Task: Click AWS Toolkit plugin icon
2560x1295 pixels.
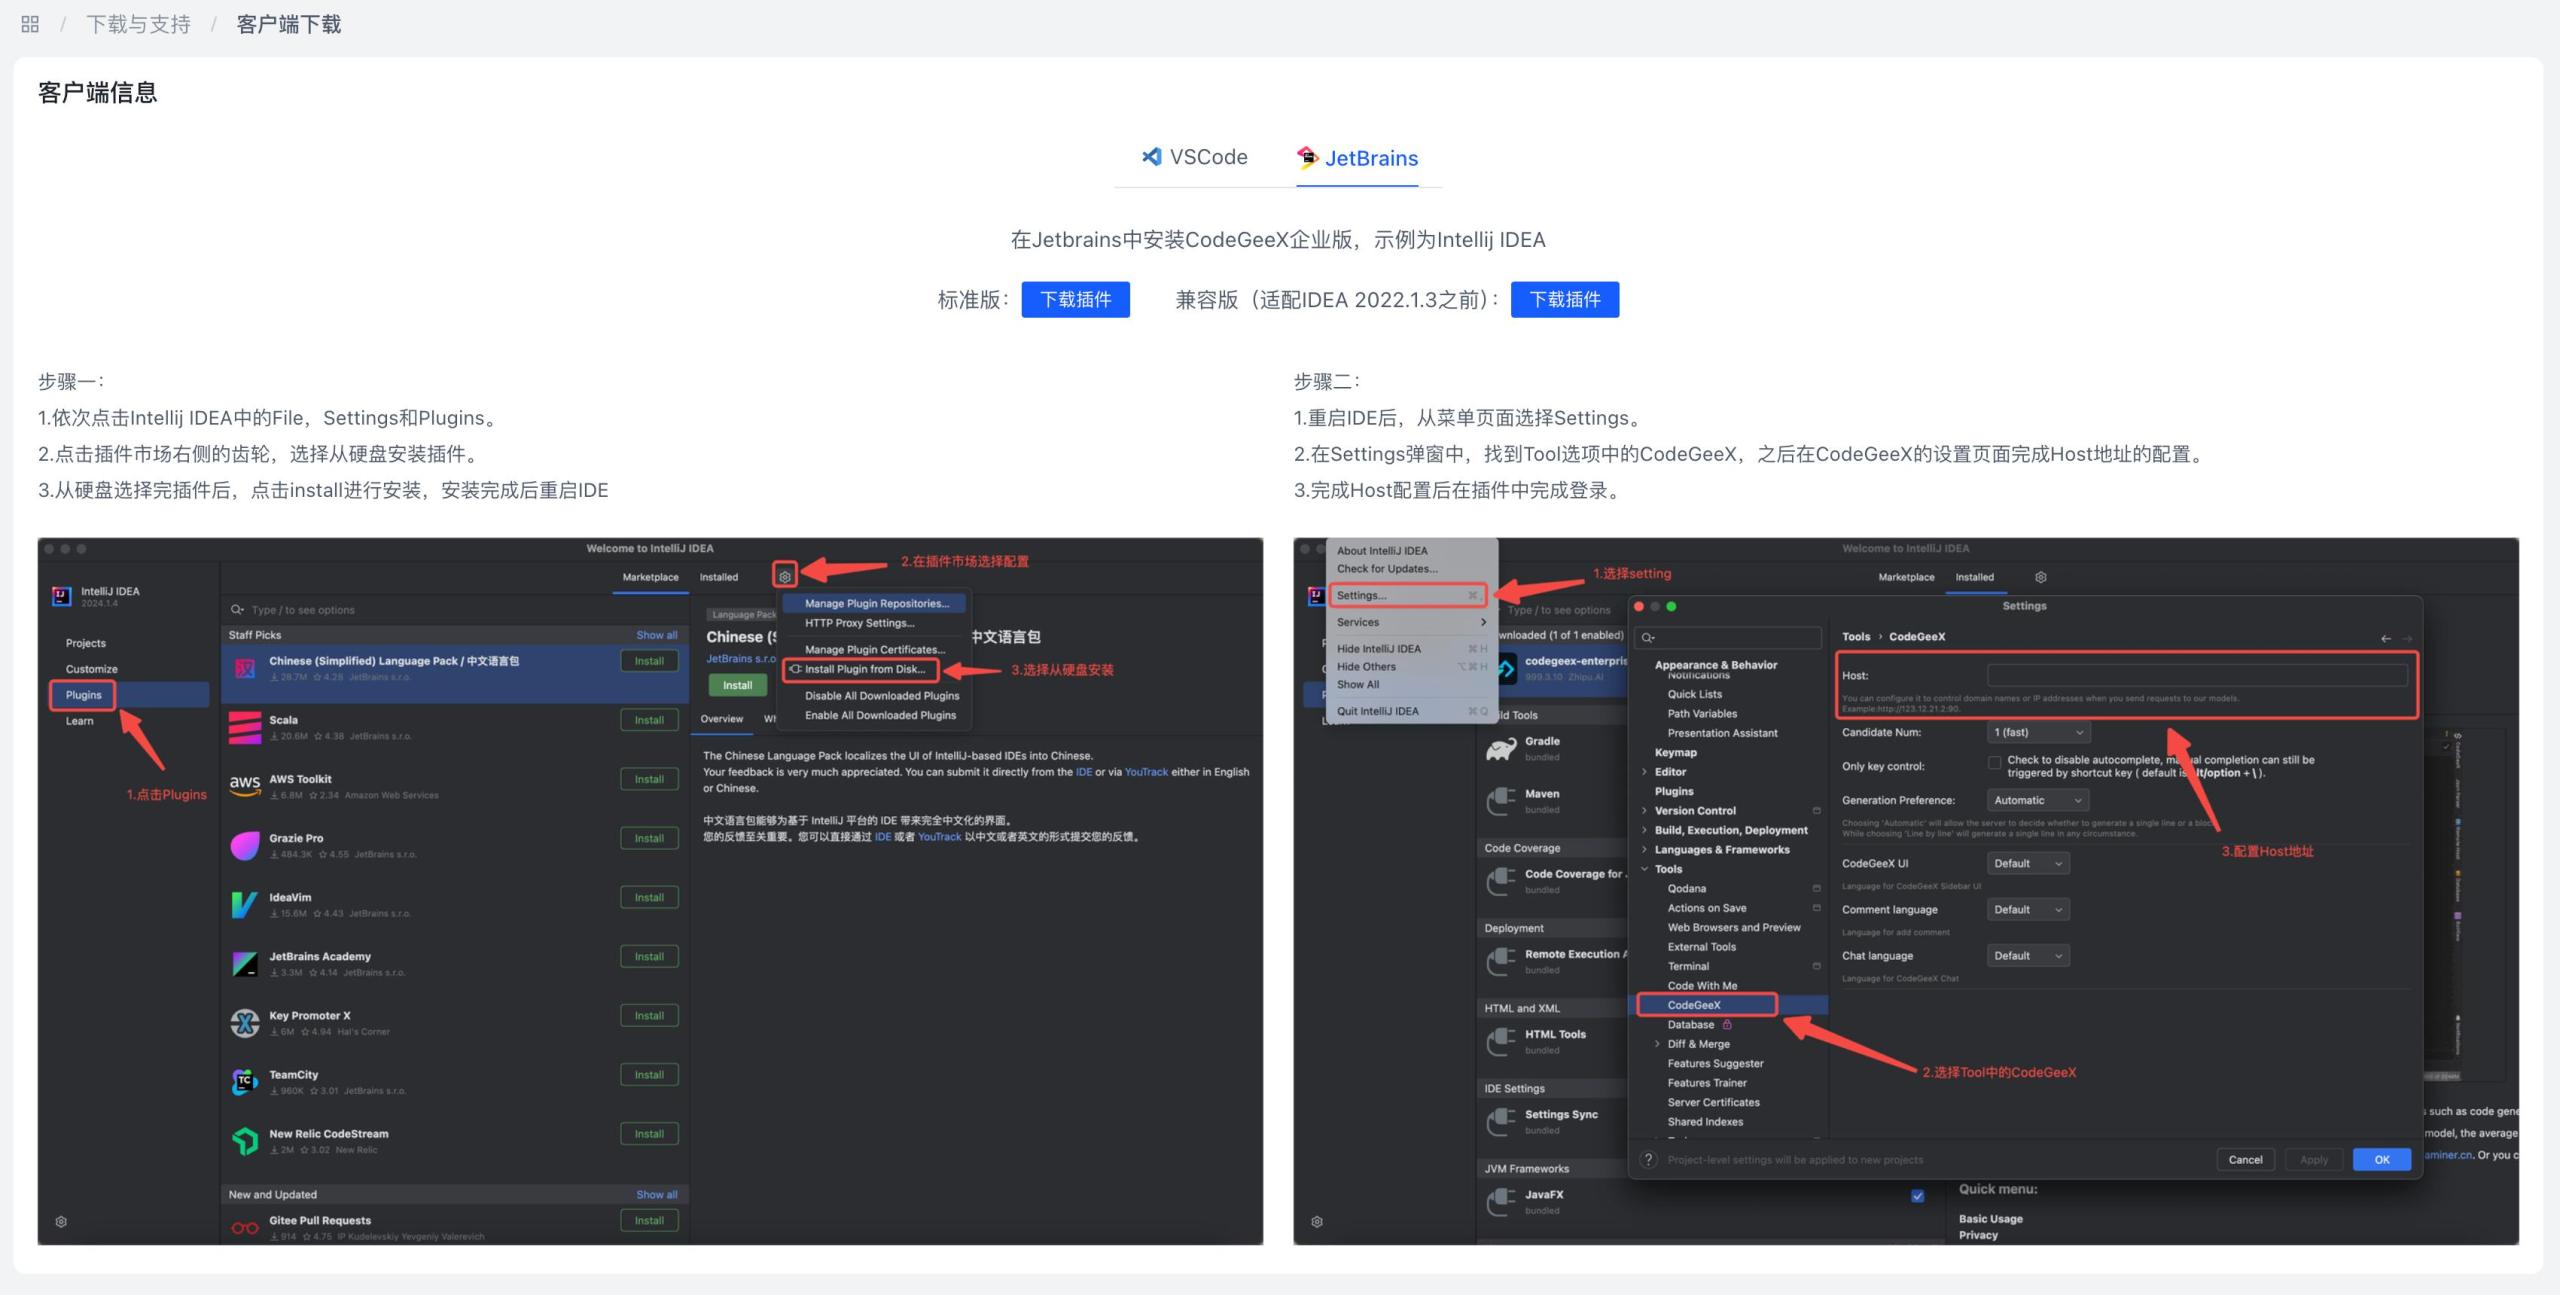Action: point(245,786)
